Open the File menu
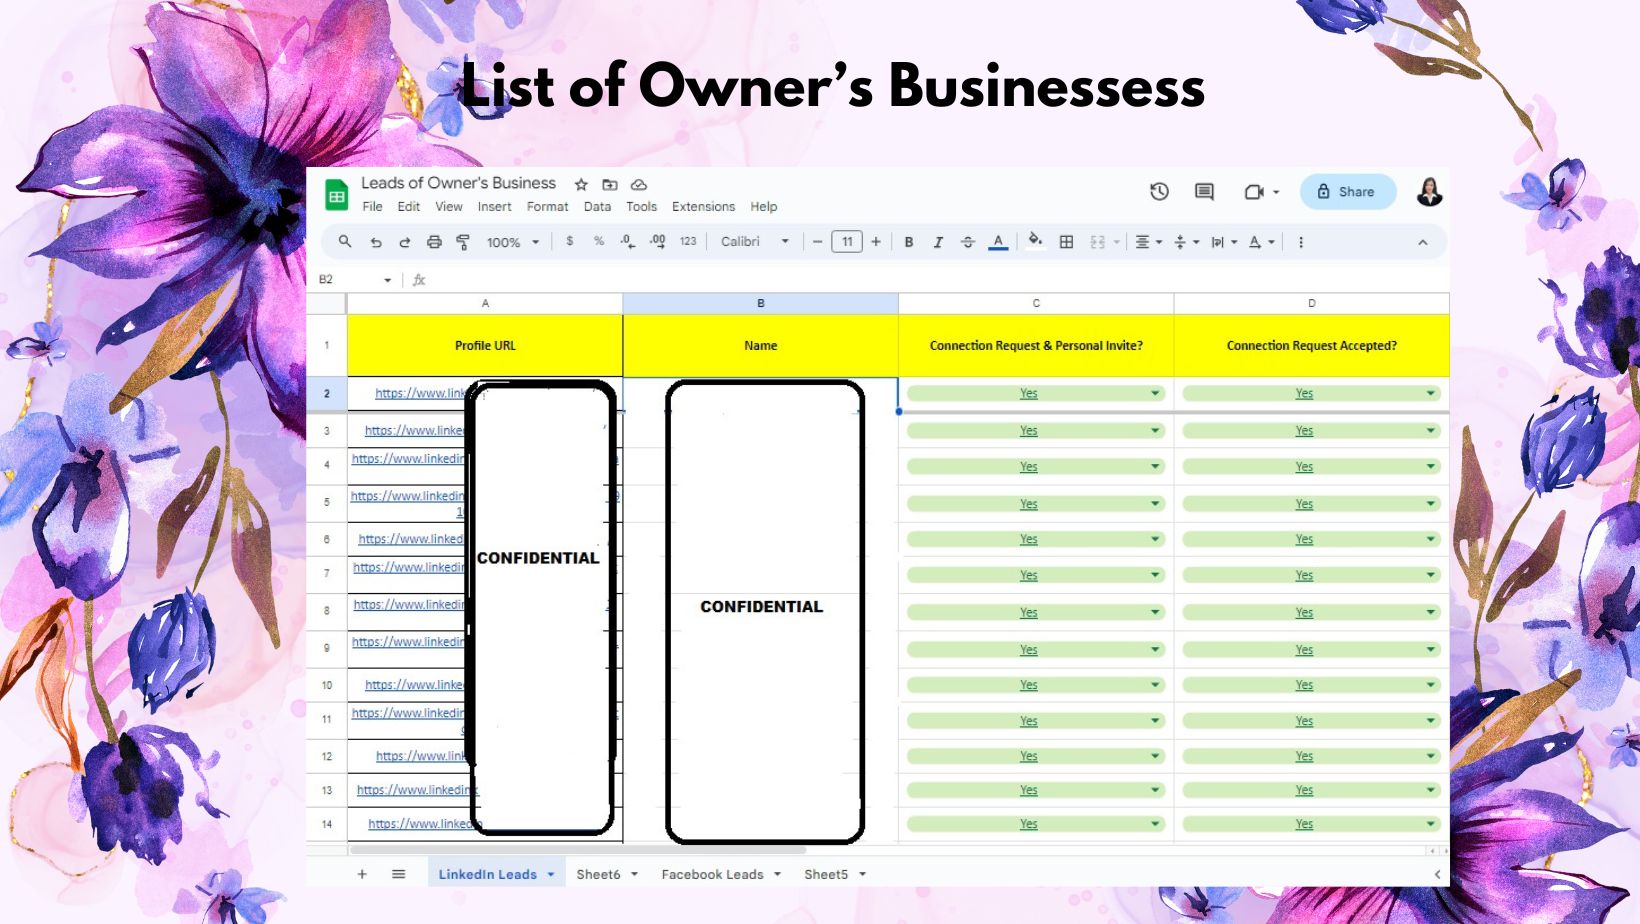The height and width of the screenshot is (924, 1640). (372, 207)
